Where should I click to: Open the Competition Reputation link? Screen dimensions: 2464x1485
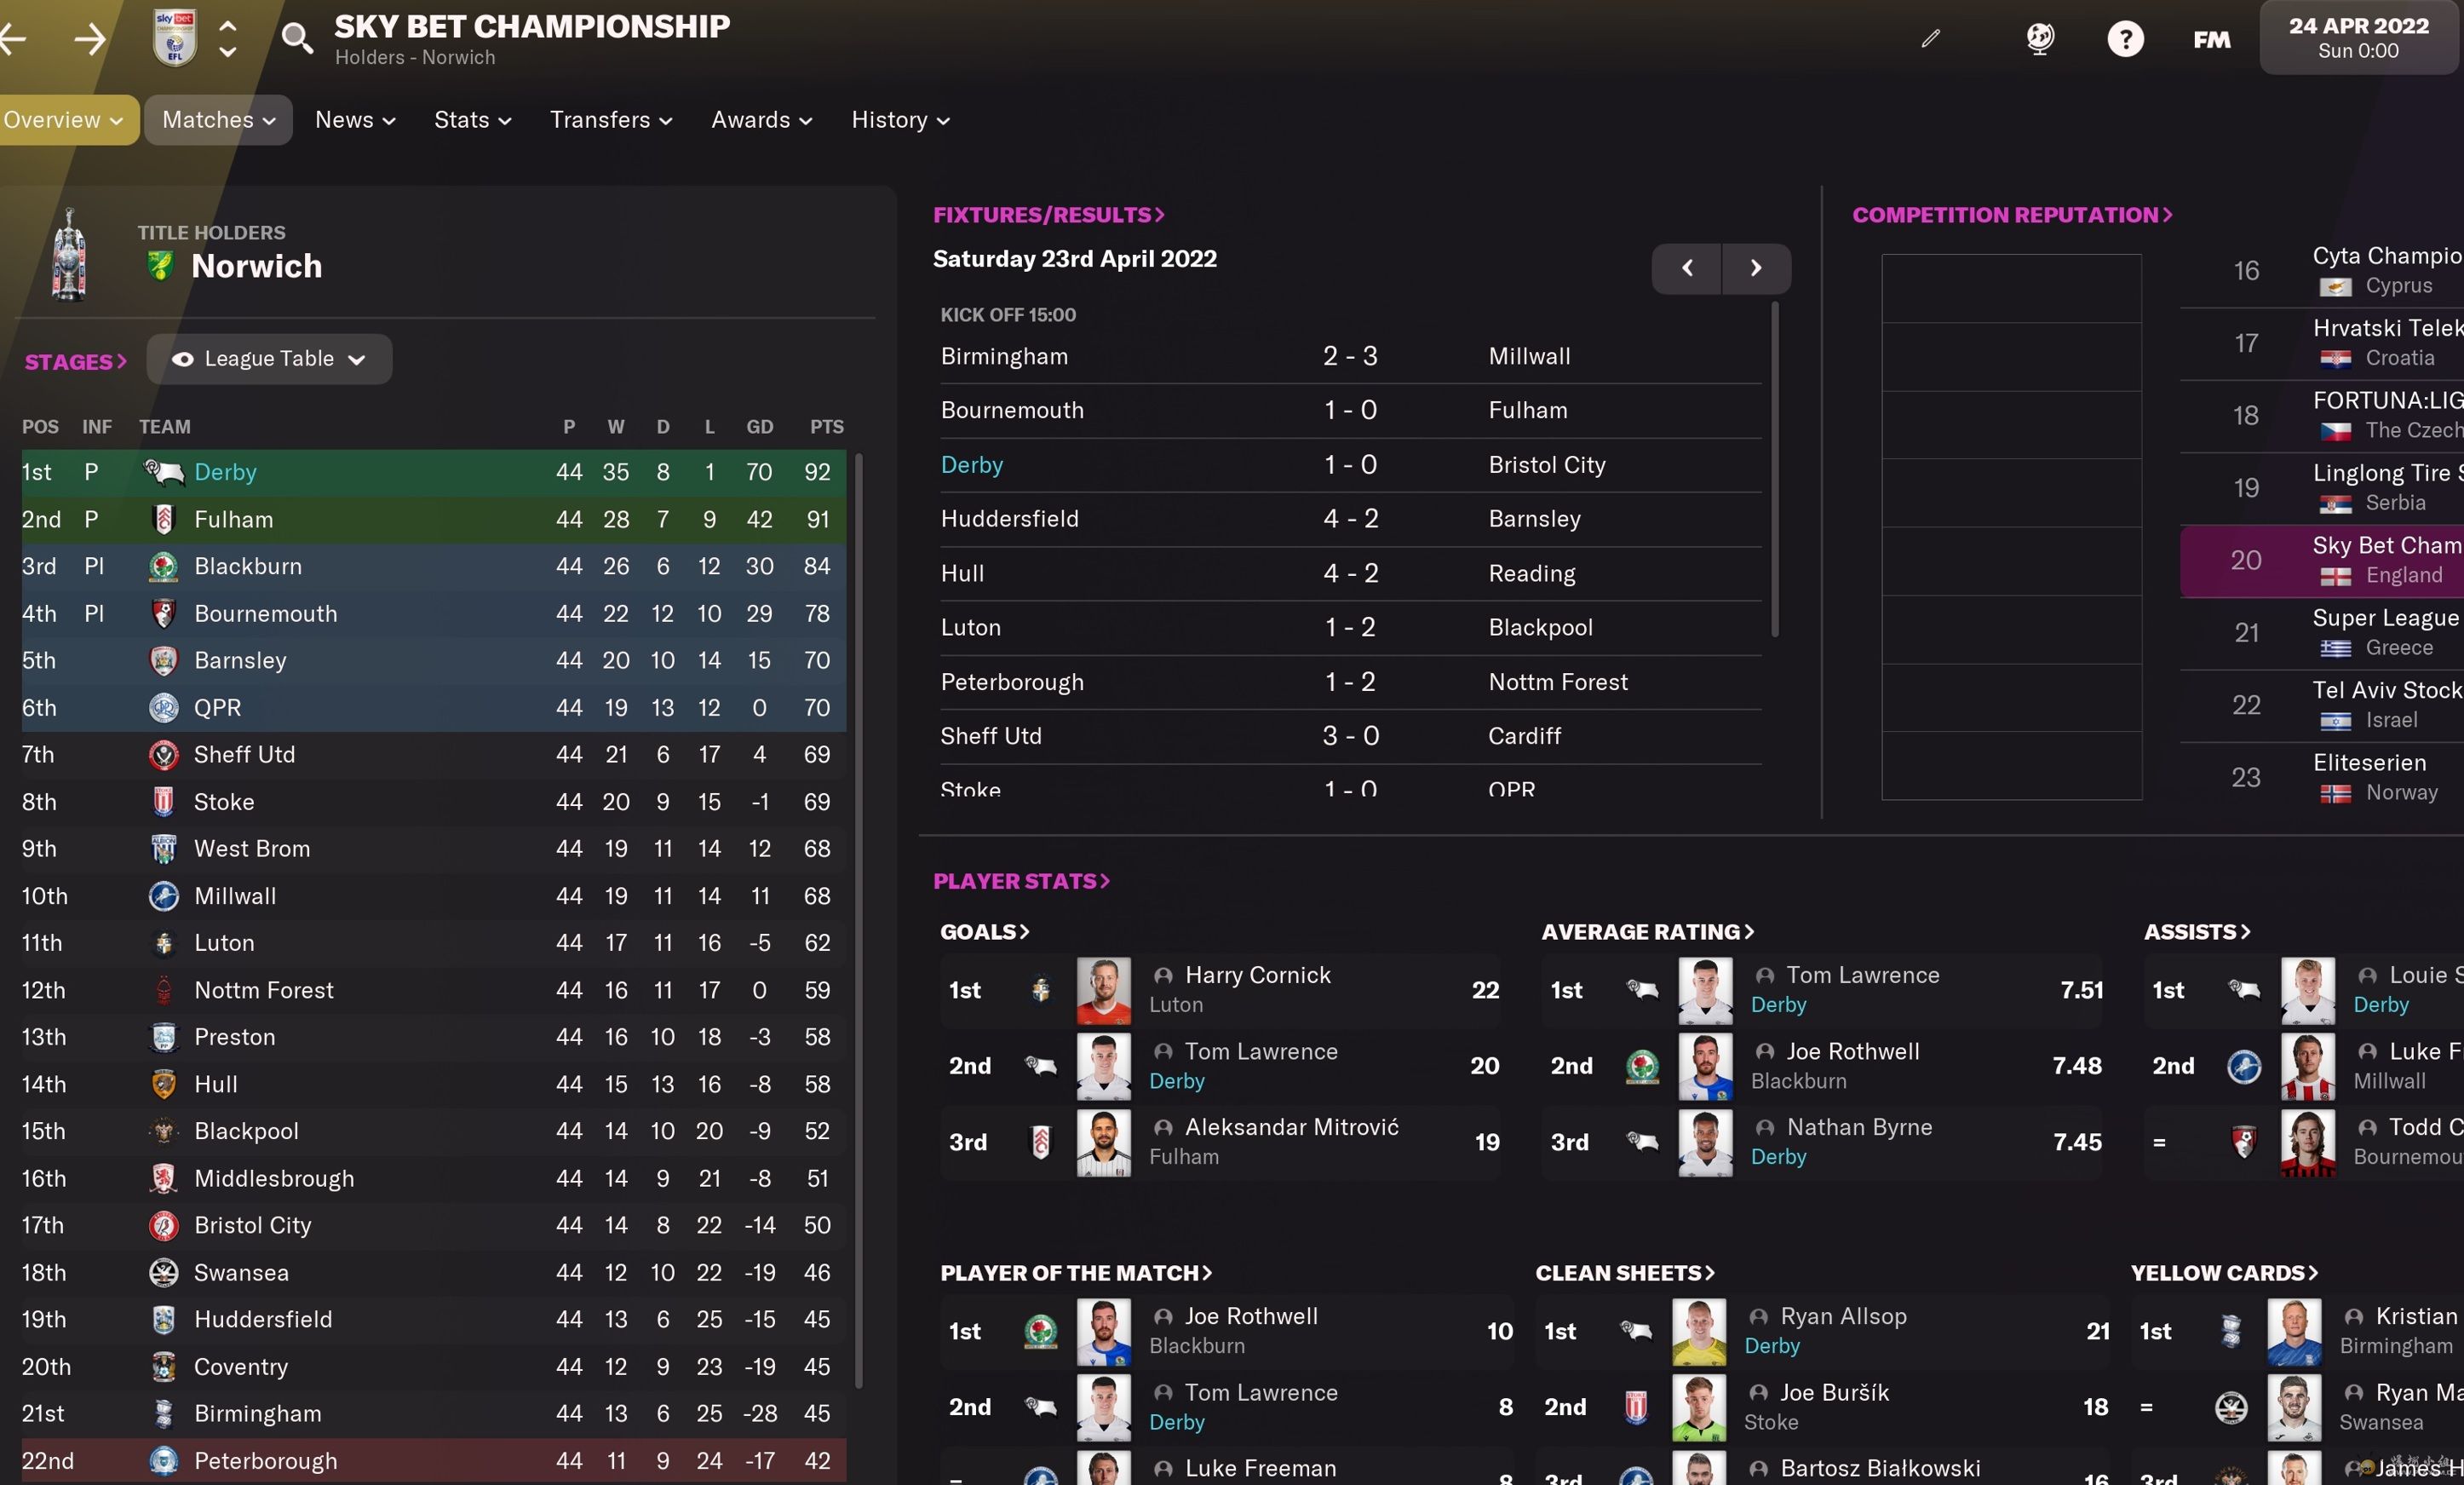[x=2012, y=215]
